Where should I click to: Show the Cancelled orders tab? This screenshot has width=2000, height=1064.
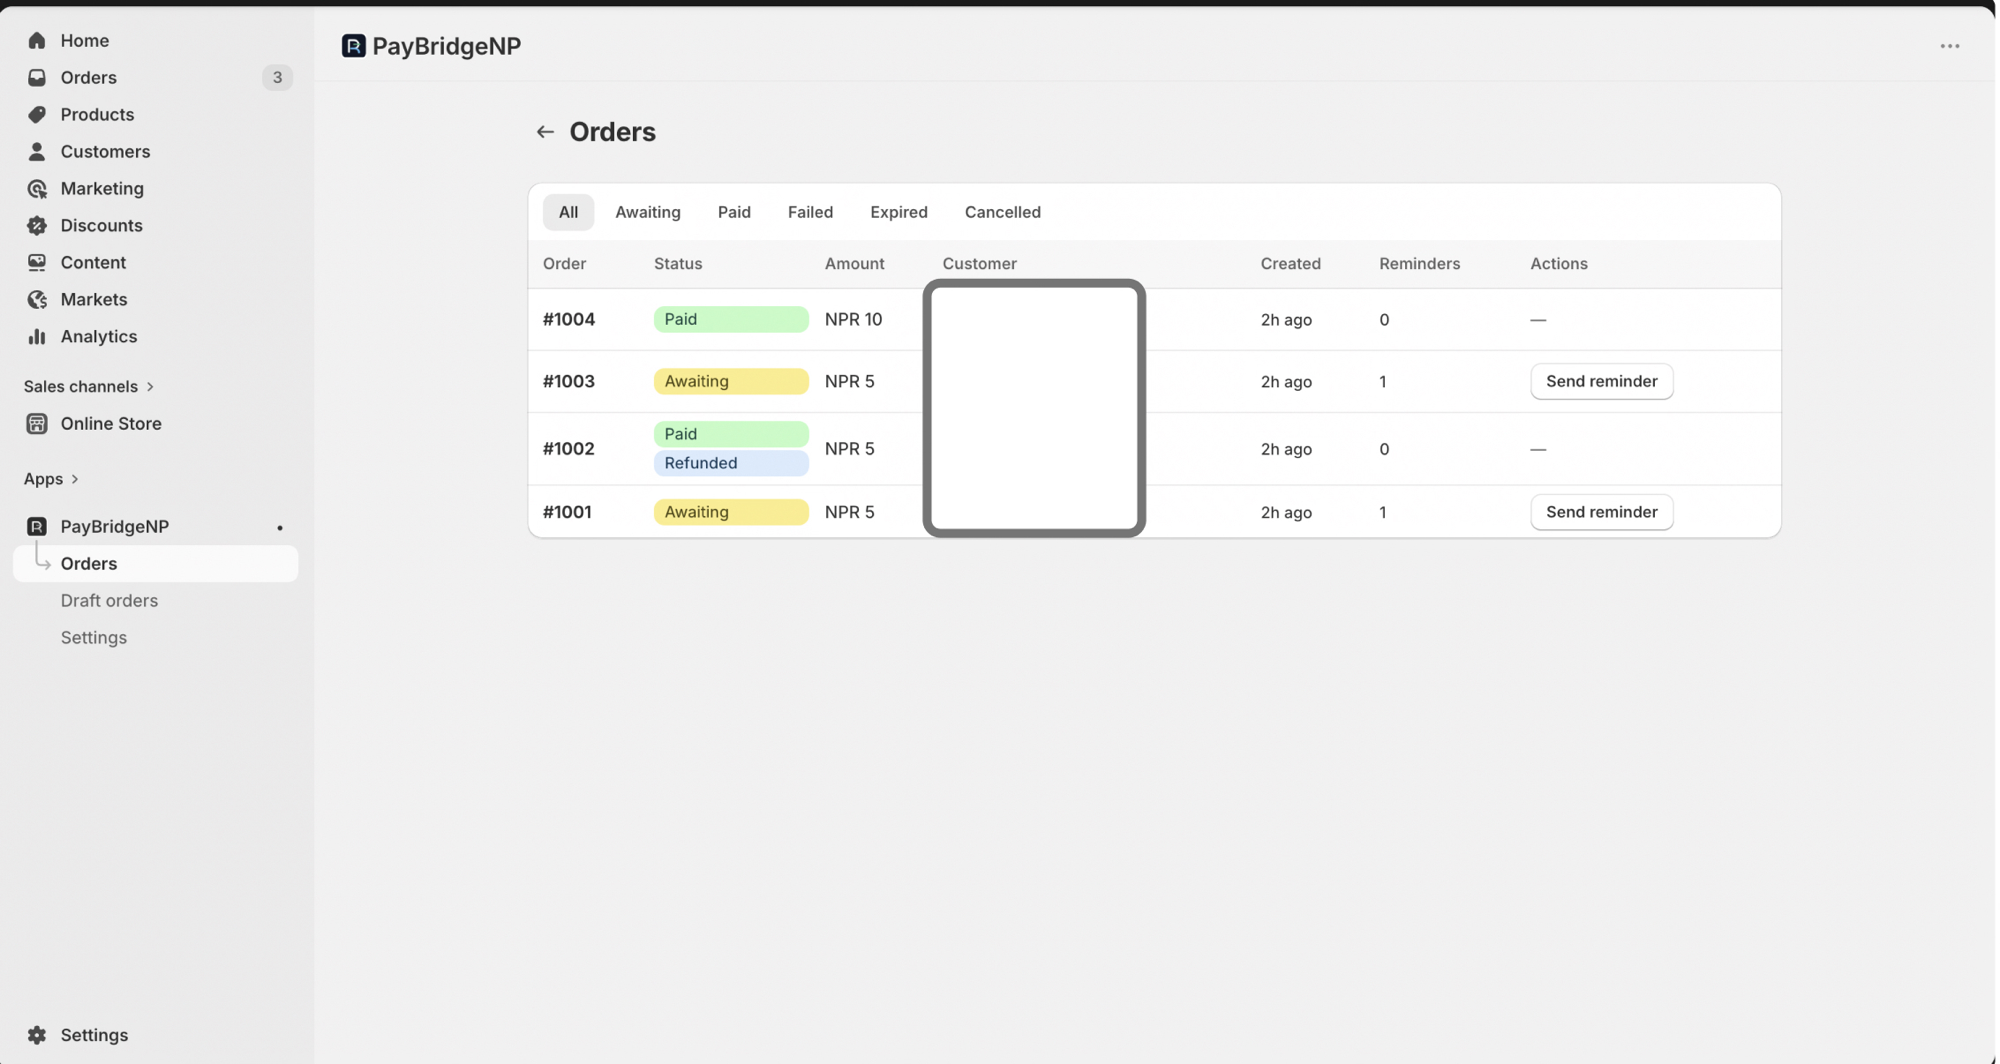coord(1002,212)
